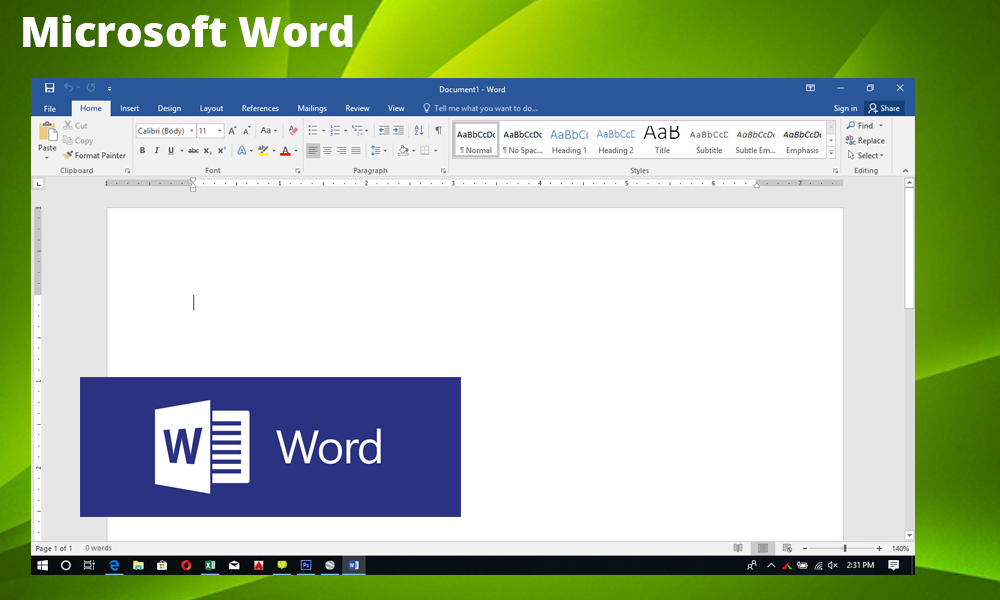Toggle Bold formatting

tap(142, 151)
